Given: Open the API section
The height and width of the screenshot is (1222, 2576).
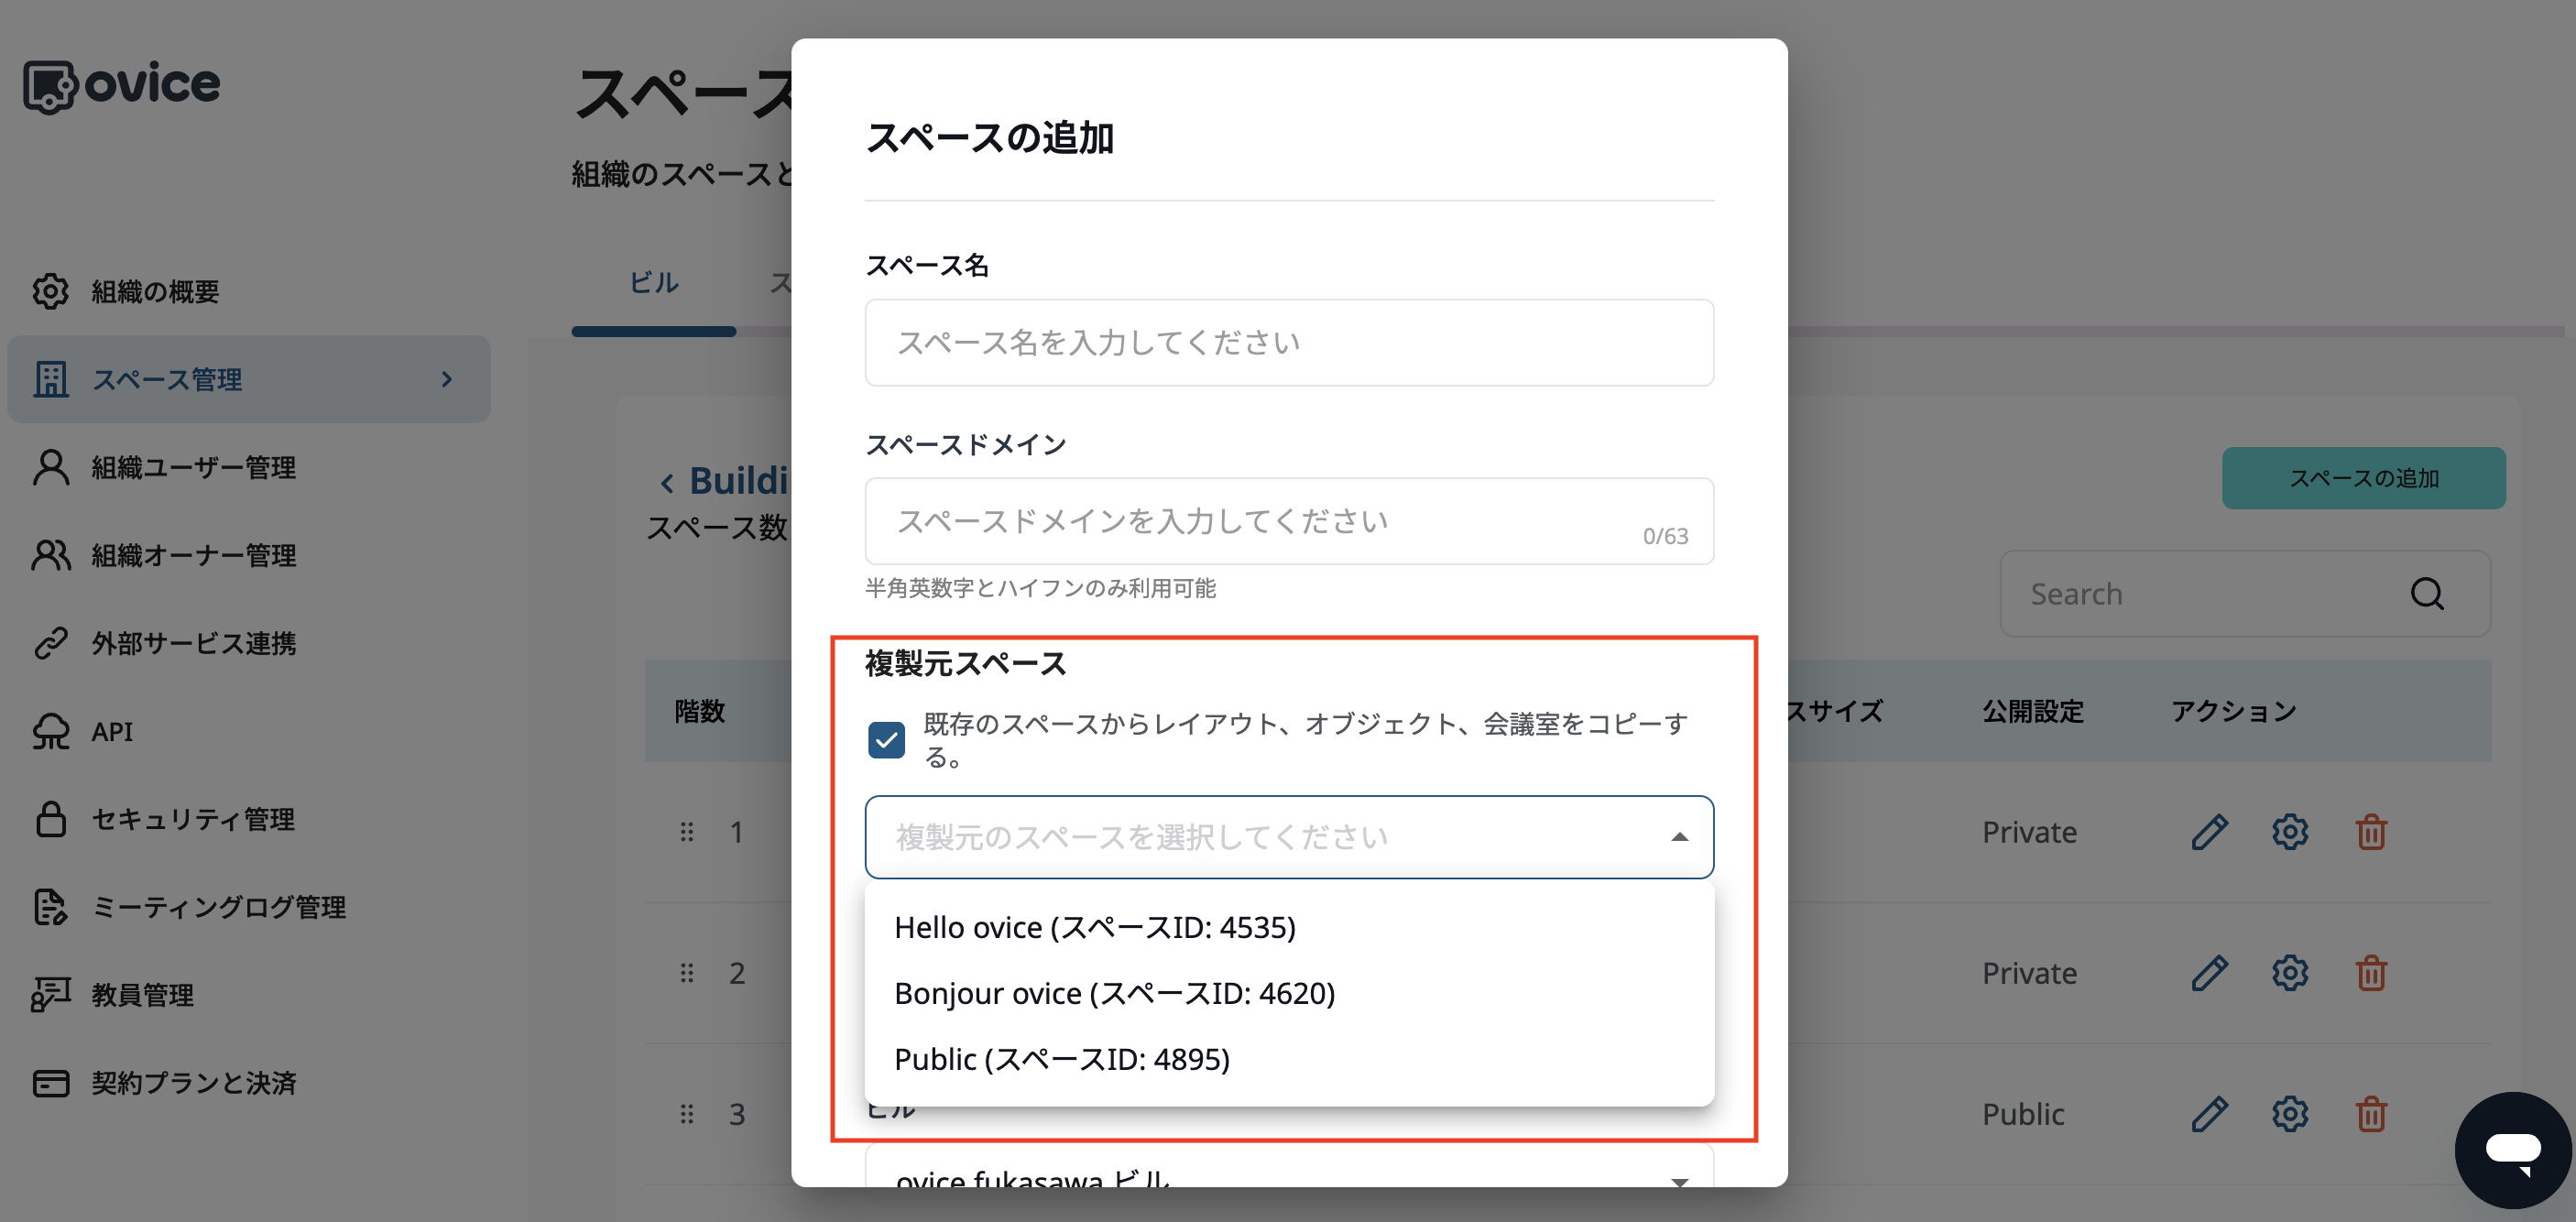Looking at the screenshot, I should (x=110, y=731).
